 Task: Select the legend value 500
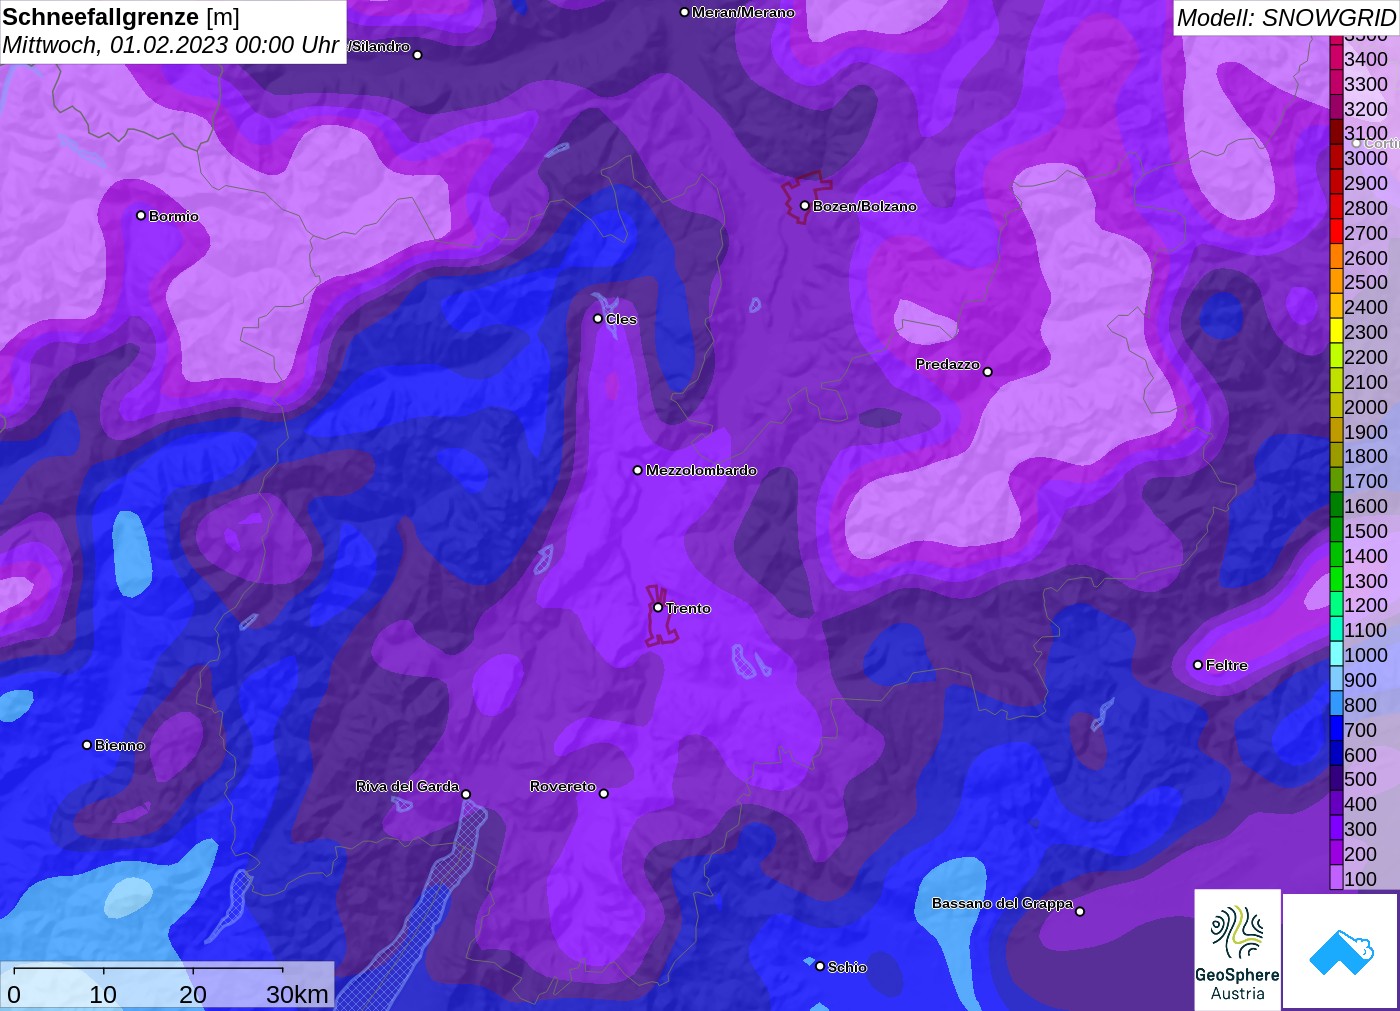(1360, 779)
